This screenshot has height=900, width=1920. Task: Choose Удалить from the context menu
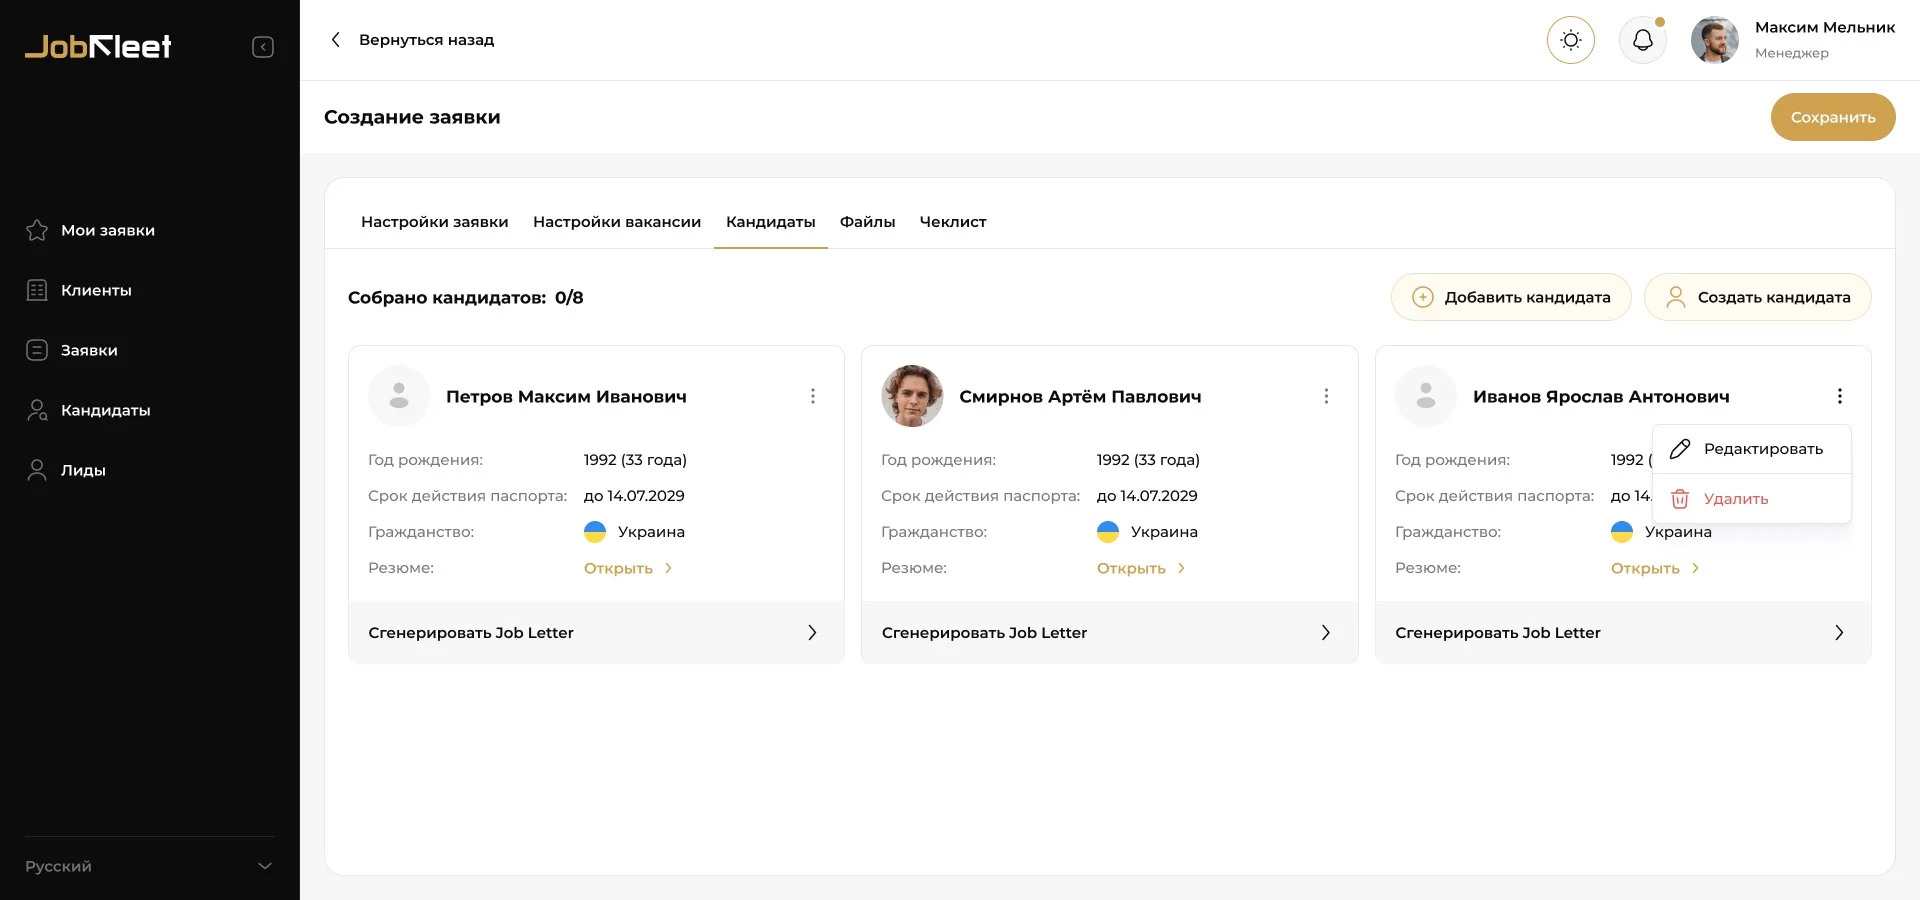1736,499
